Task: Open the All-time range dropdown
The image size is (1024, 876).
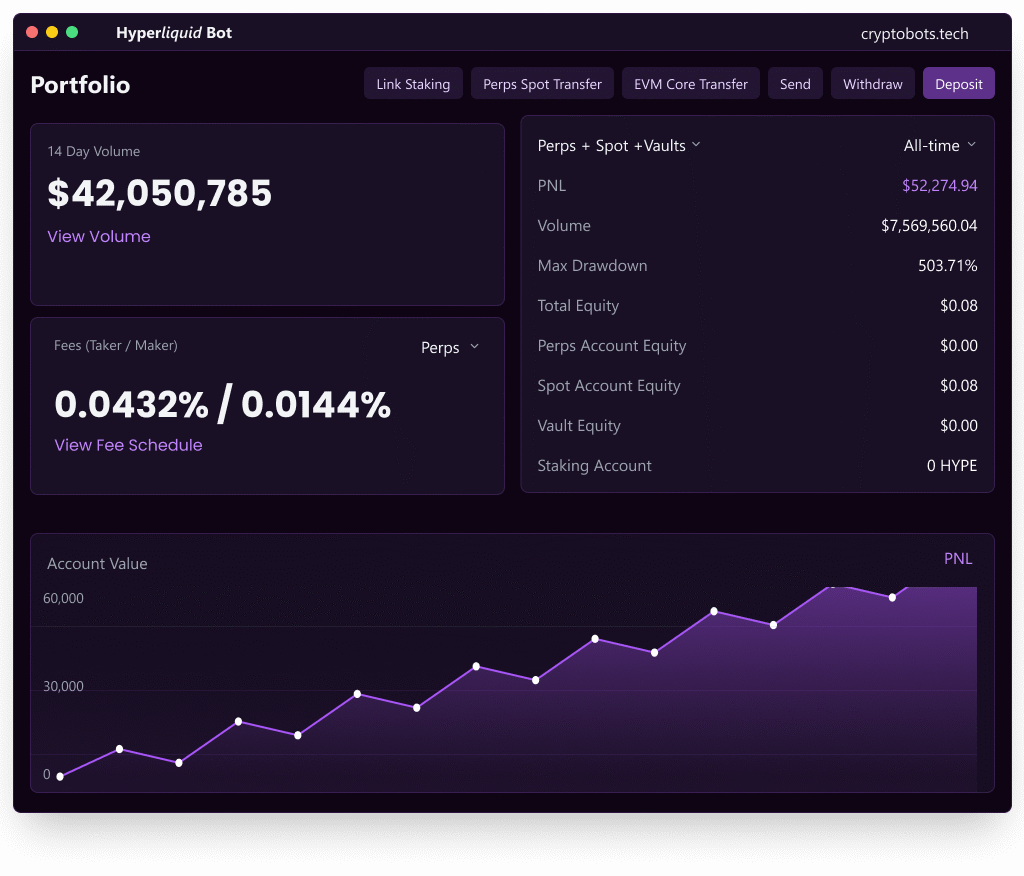Action: tap(940, 146)
